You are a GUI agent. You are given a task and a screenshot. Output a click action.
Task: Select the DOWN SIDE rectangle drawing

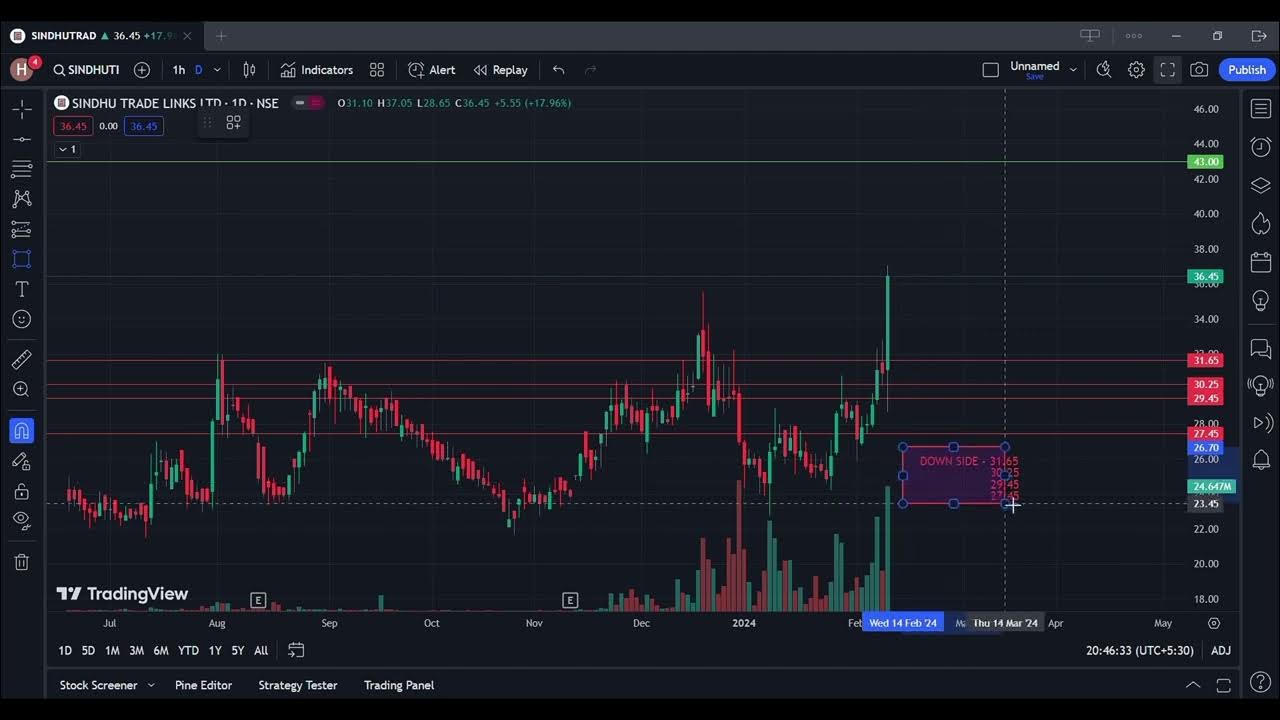click(954, 475)
